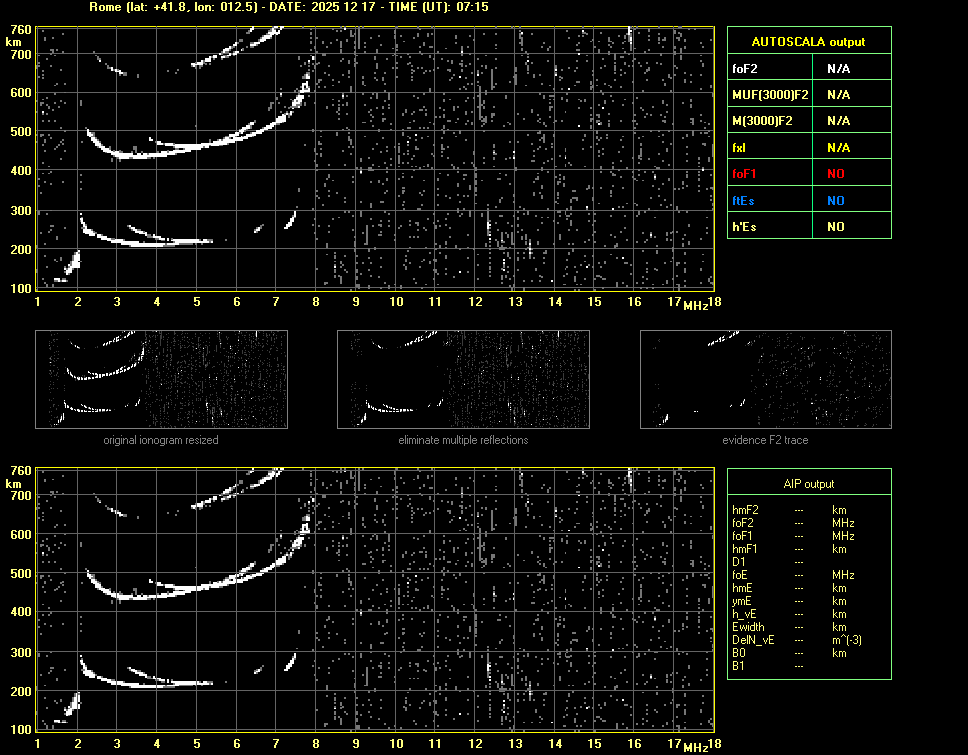The width and height of the screenshot is (968, 755).
Task: Click the yellow fxI label
Action: tap(739, 147)
